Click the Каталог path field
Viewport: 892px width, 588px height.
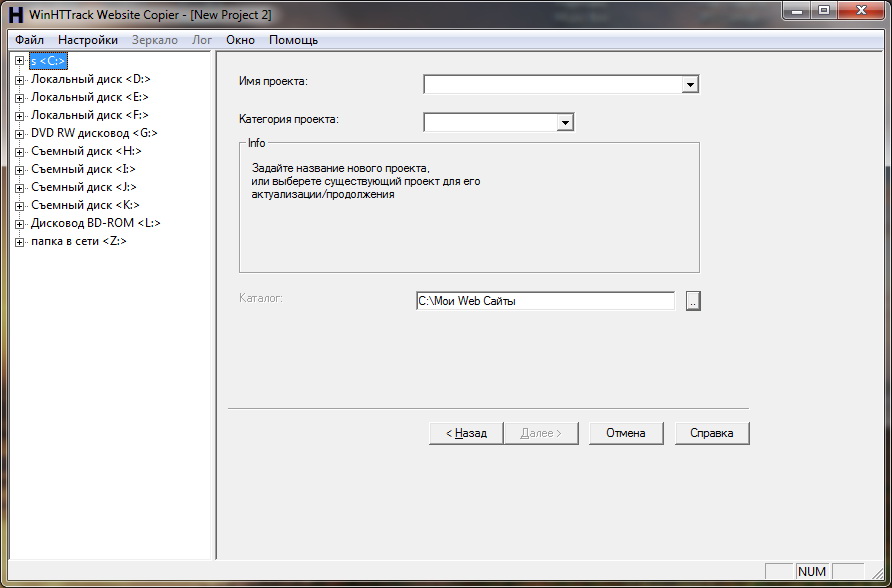545,301
